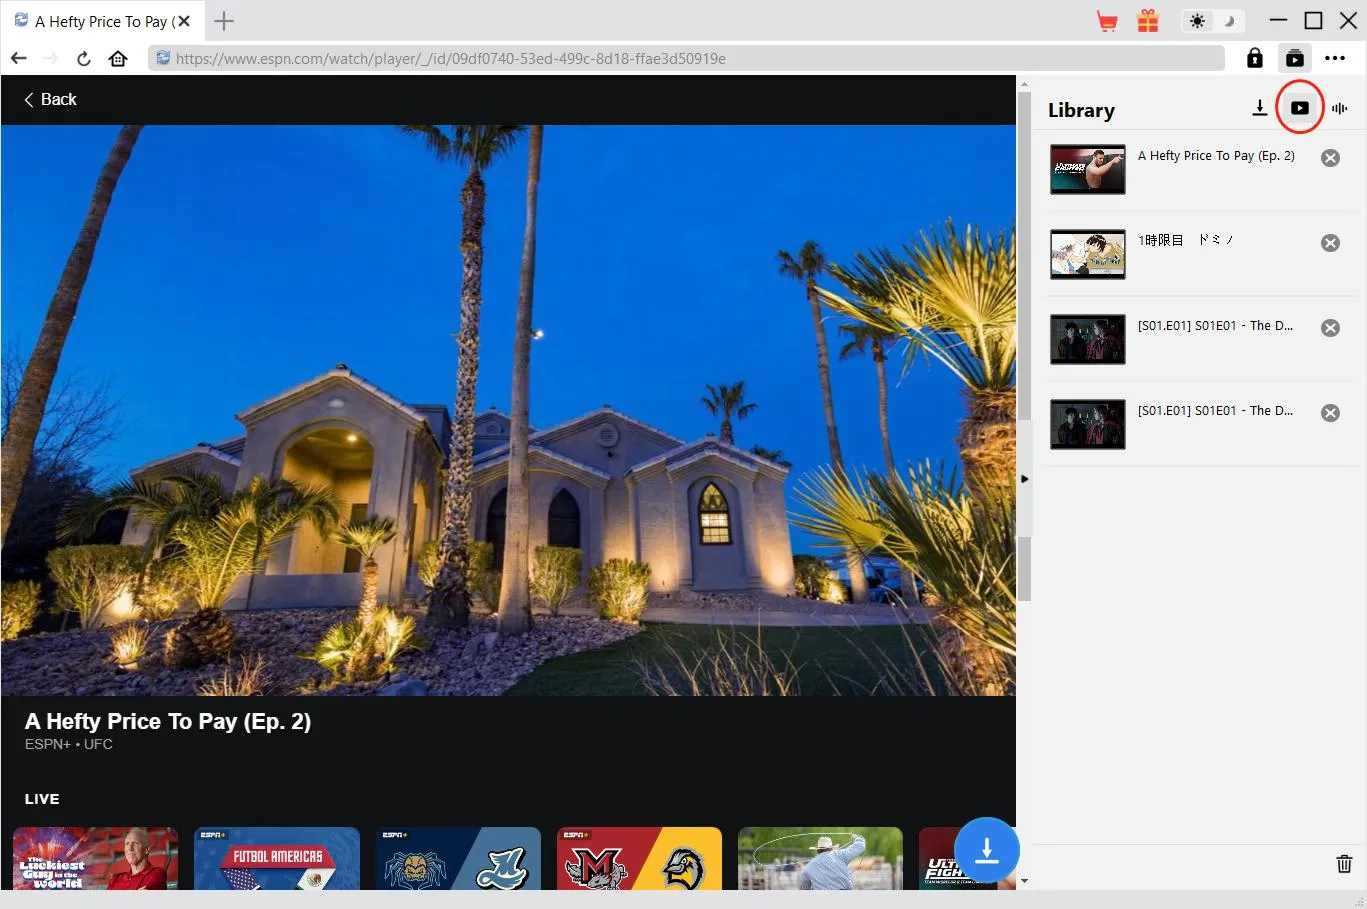Image resolution: width=1367 pixels, height=909 pixels.
Task: Collapse the Library side panel arrow
Action: 1024,479
